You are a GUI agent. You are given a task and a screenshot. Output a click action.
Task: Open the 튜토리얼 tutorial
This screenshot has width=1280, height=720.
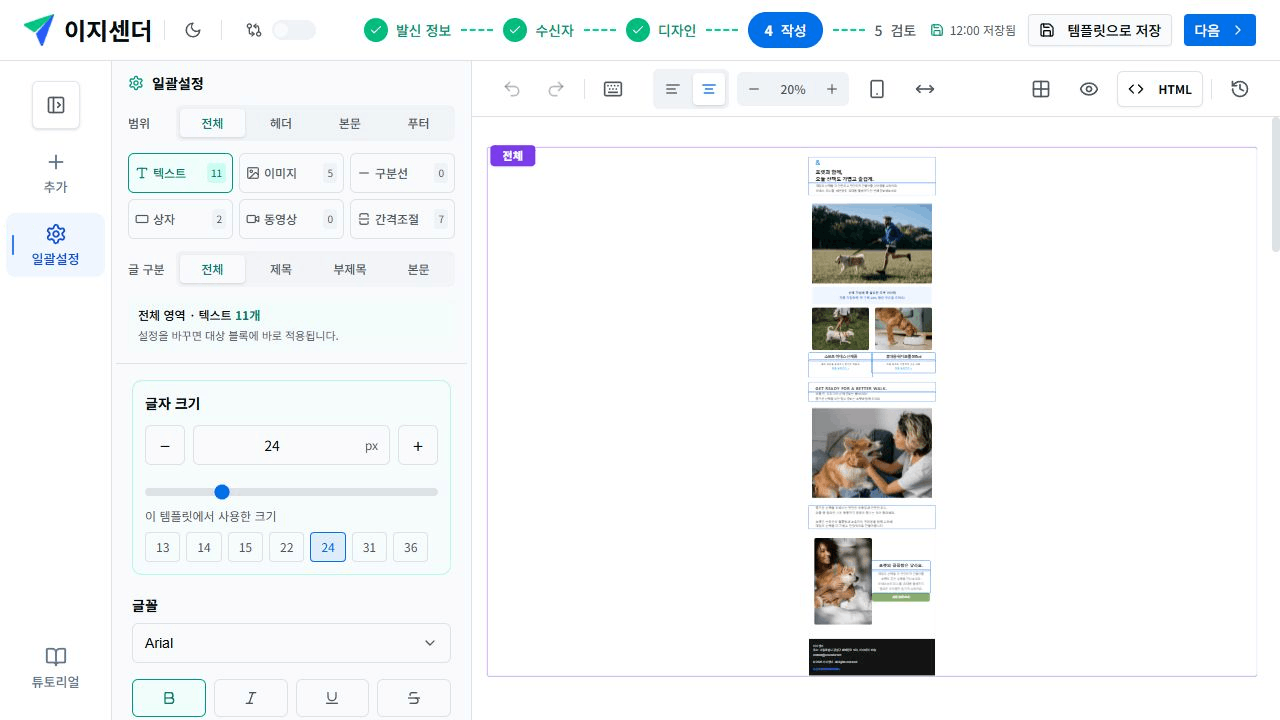pos(55,668)
